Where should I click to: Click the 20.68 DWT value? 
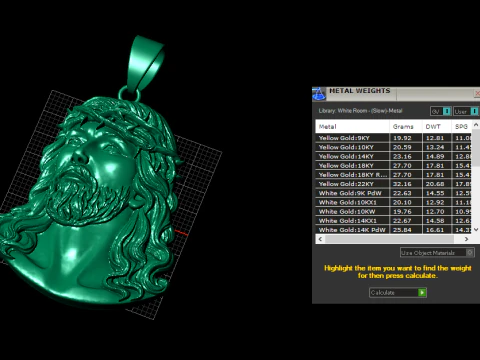[x=435, y=184]
